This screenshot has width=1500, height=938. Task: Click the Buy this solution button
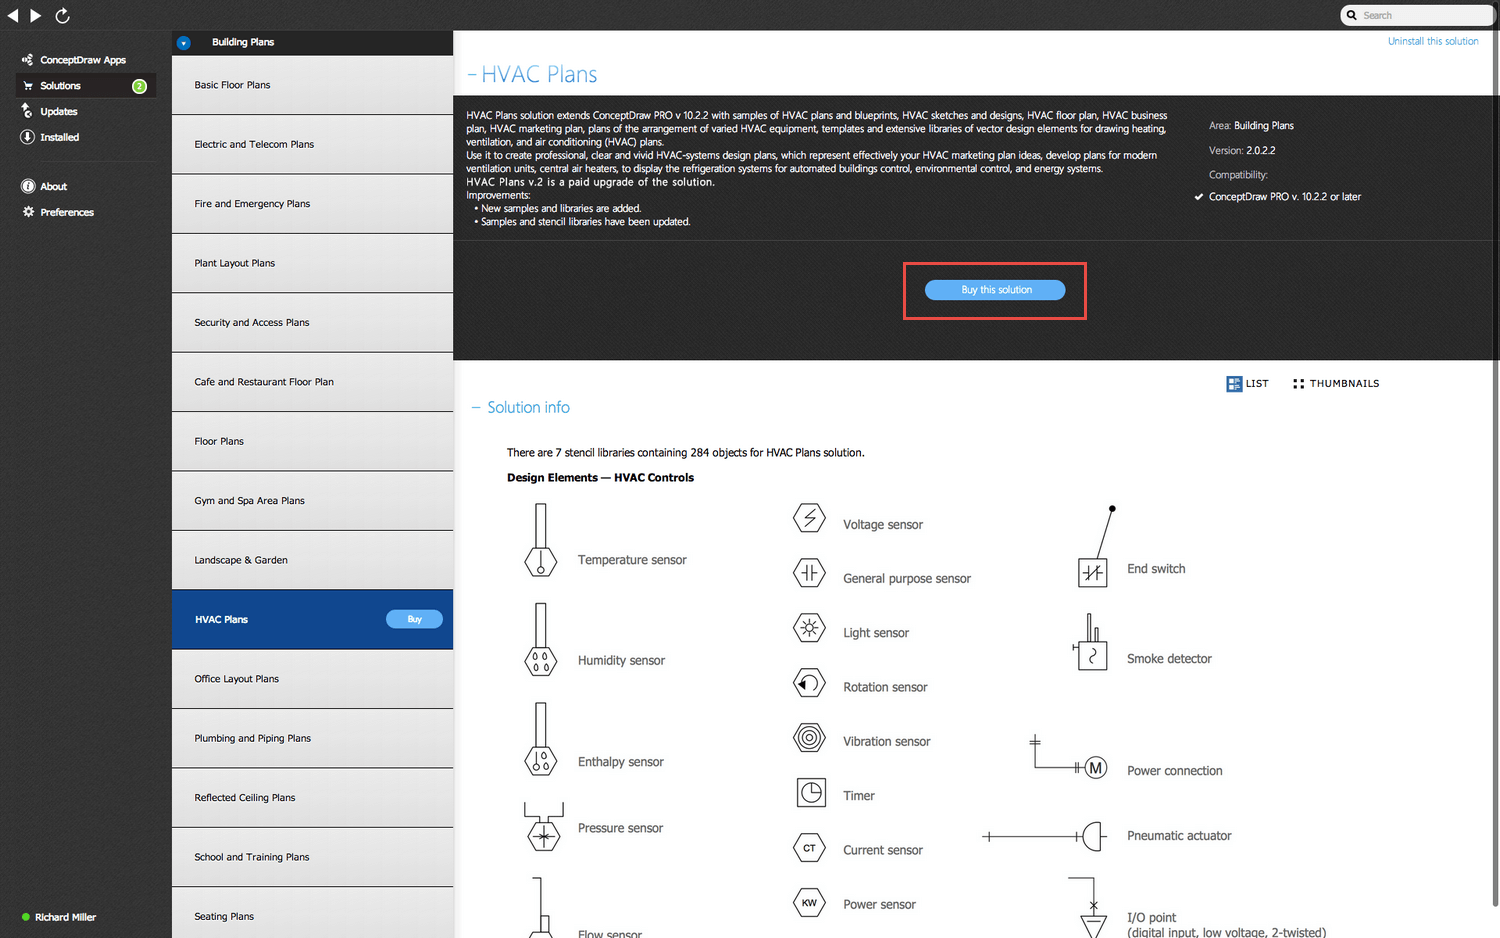(x=995, y=290)
